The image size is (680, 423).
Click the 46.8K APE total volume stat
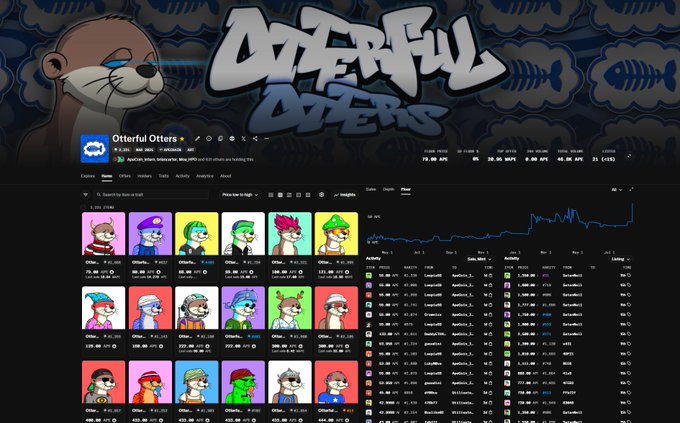click(x=570, y=156)
